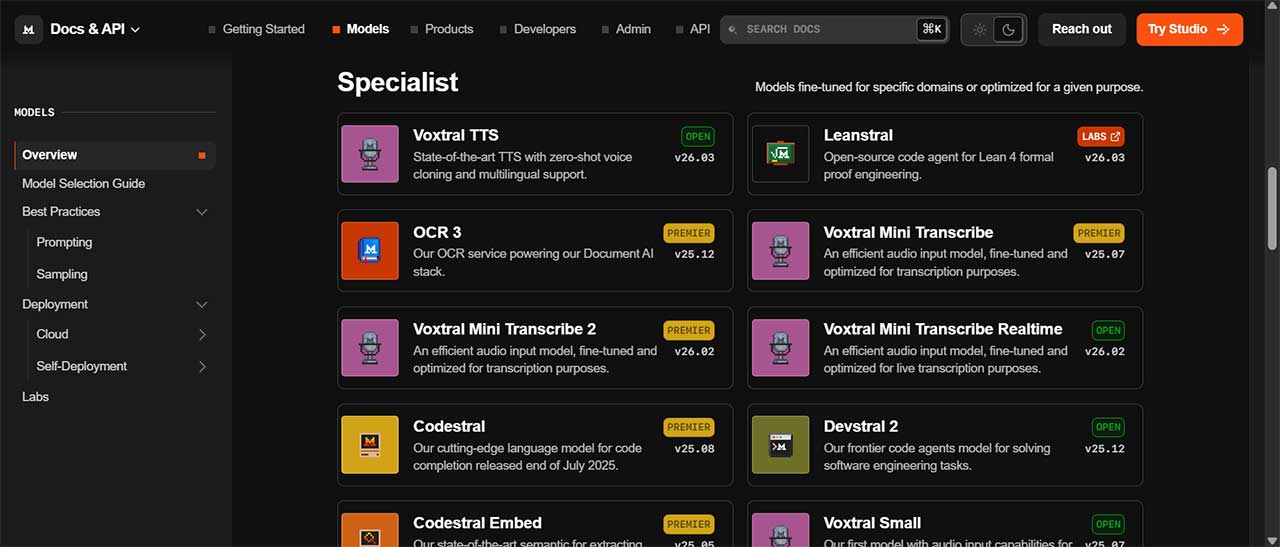Click the page vertical scrollbar thumb
This screenshot has width=1280, height=547.
(1272, 208)
